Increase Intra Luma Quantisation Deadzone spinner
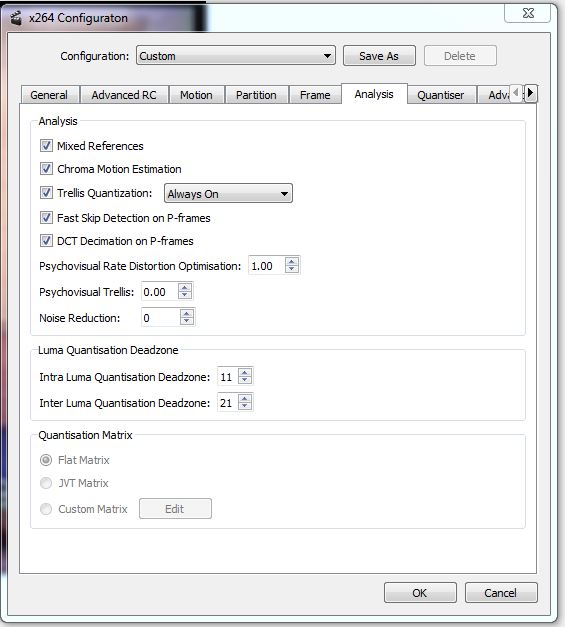 click(245, 373)
